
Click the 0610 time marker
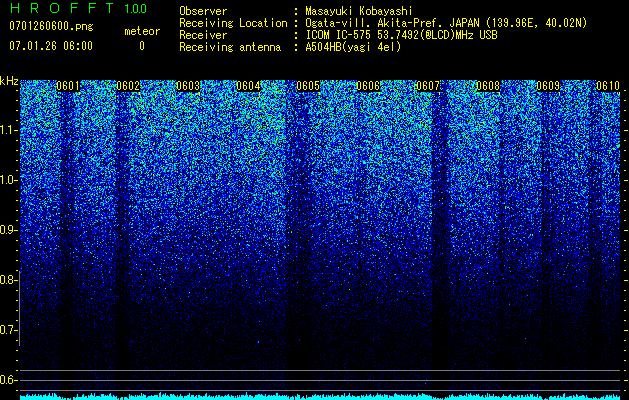(x=608, y=86)
